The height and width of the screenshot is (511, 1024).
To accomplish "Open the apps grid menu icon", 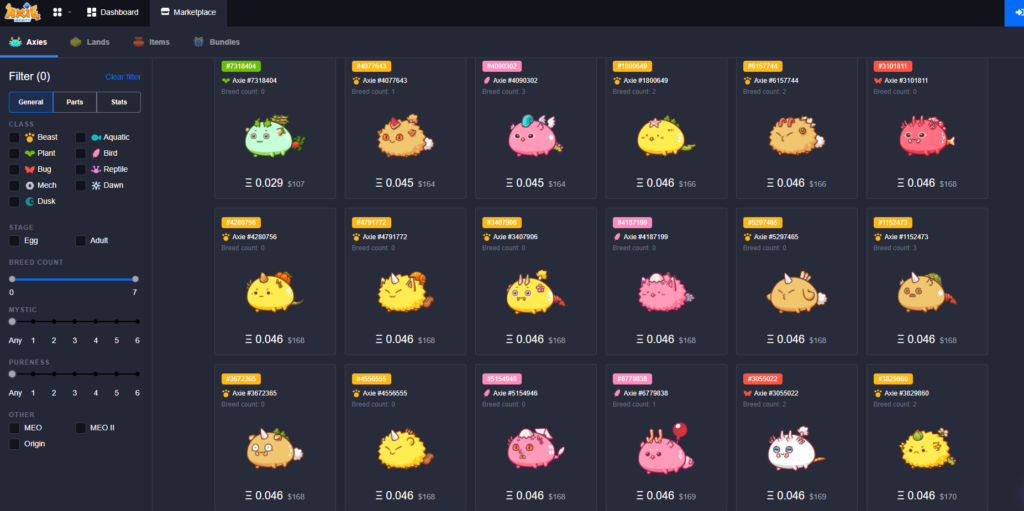I will coord(57,12).
